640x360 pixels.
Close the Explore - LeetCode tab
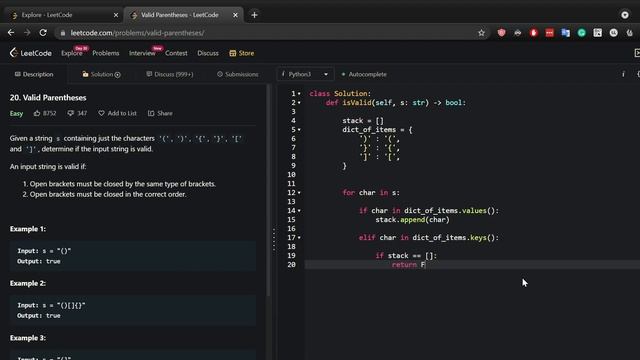[116, 15]
